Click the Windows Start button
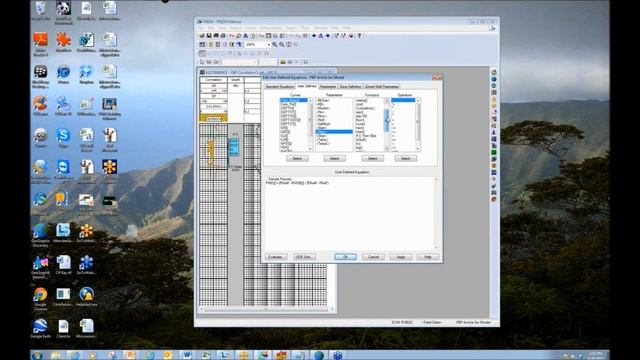 [x=37, y=355]
